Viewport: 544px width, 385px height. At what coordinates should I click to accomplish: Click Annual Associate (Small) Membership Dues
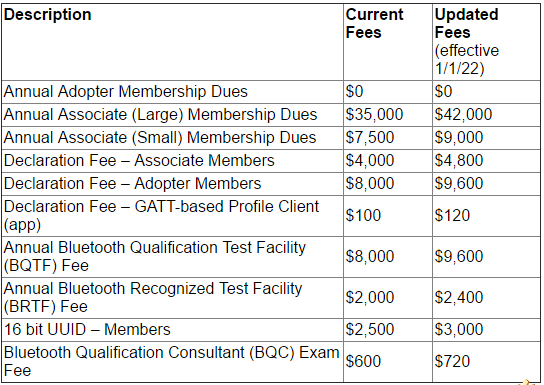[160, 137]
